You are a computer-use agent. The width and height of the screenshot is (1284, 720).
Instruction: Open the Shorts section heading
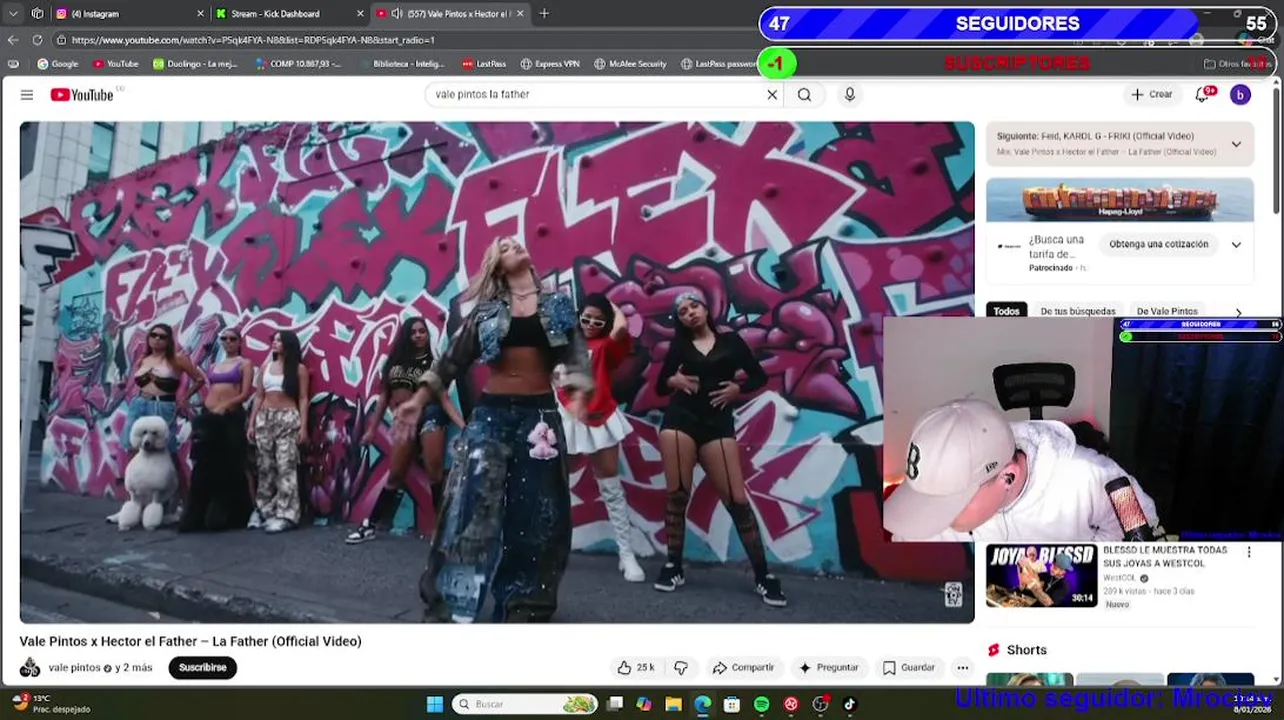pos(1026,650)
